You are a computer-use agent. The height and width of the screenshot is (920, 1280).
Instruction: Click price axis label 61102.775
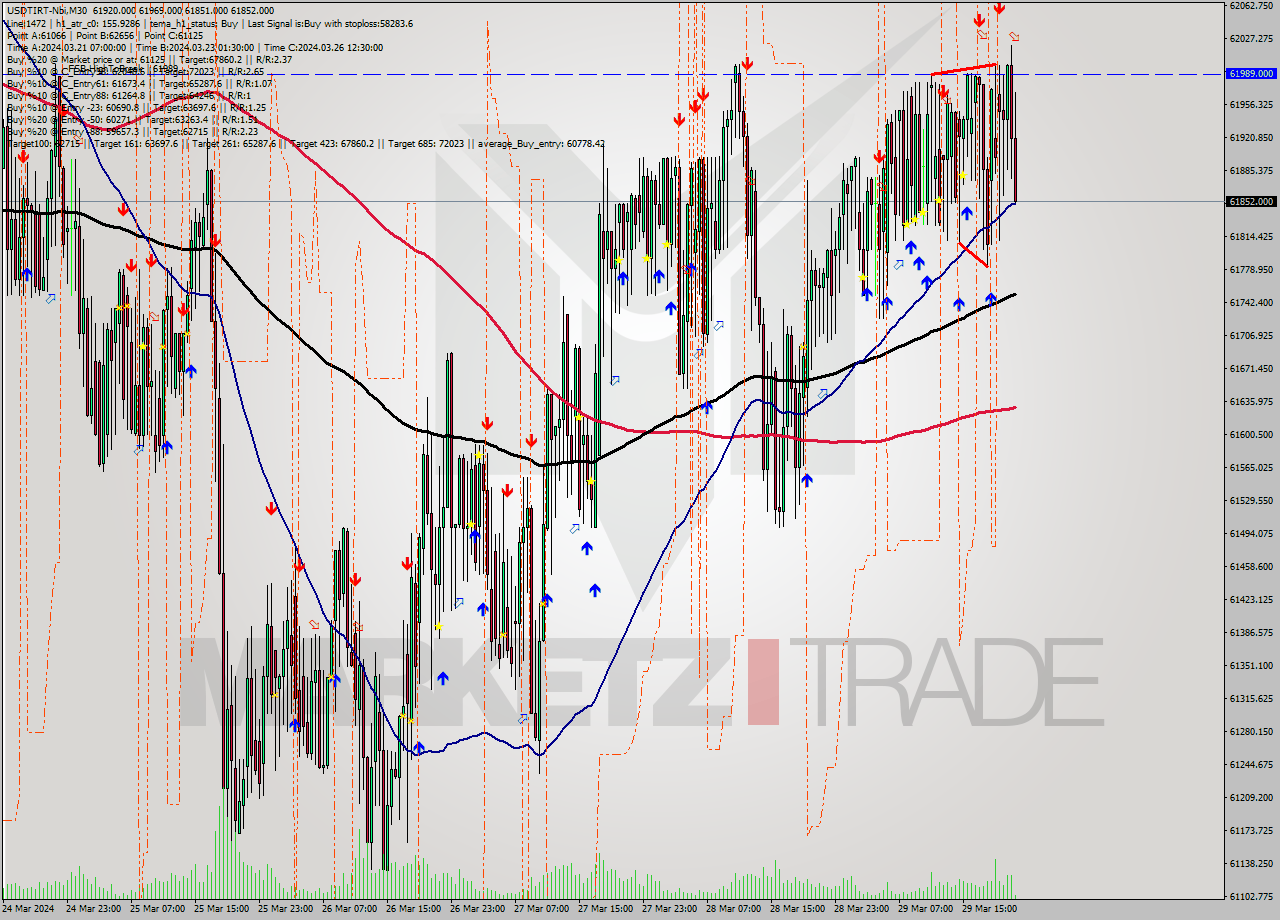[x=1251, y=896]
